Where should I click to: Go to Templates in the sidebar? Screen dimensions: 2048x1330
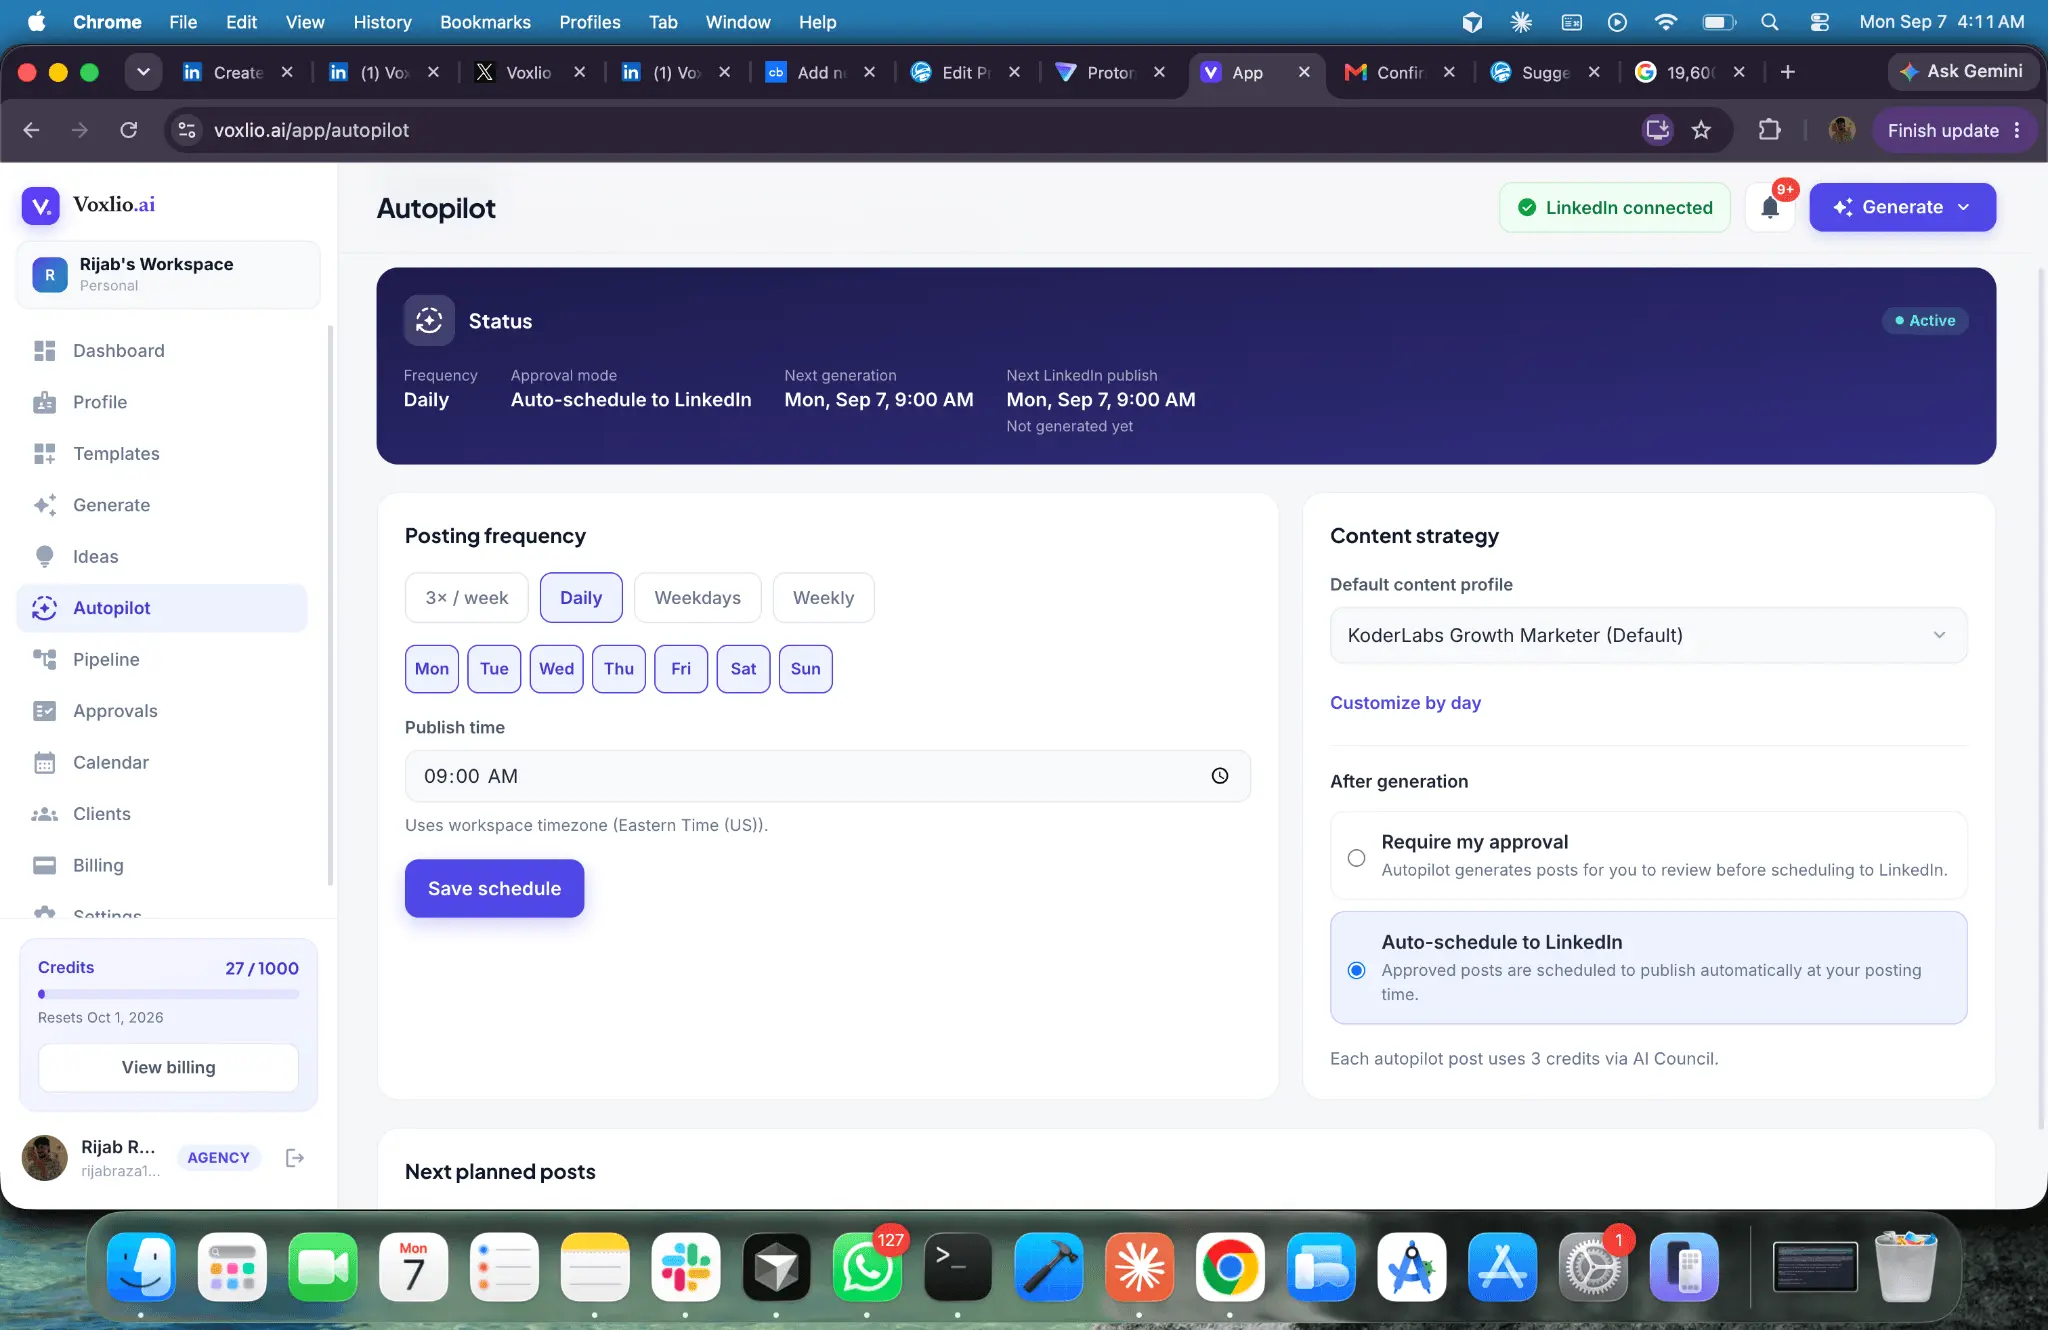[162, 454]
